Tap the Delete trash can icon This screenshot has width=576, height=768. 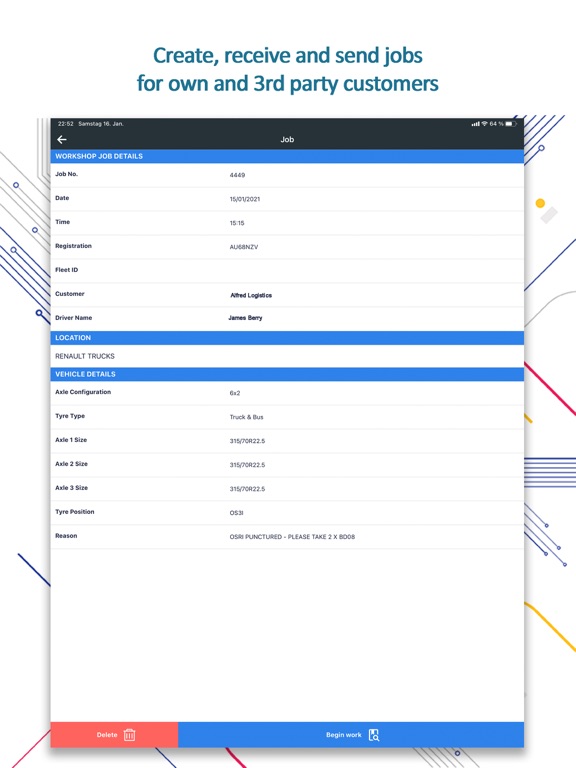pyautogui.click(x=129, y=735)
